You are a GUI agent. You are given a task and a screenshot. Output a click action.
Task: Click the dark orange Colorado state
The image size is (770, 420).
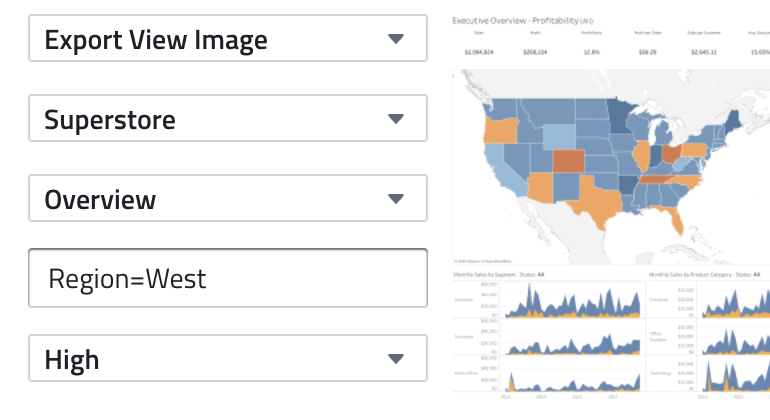(x=569, y=162)
